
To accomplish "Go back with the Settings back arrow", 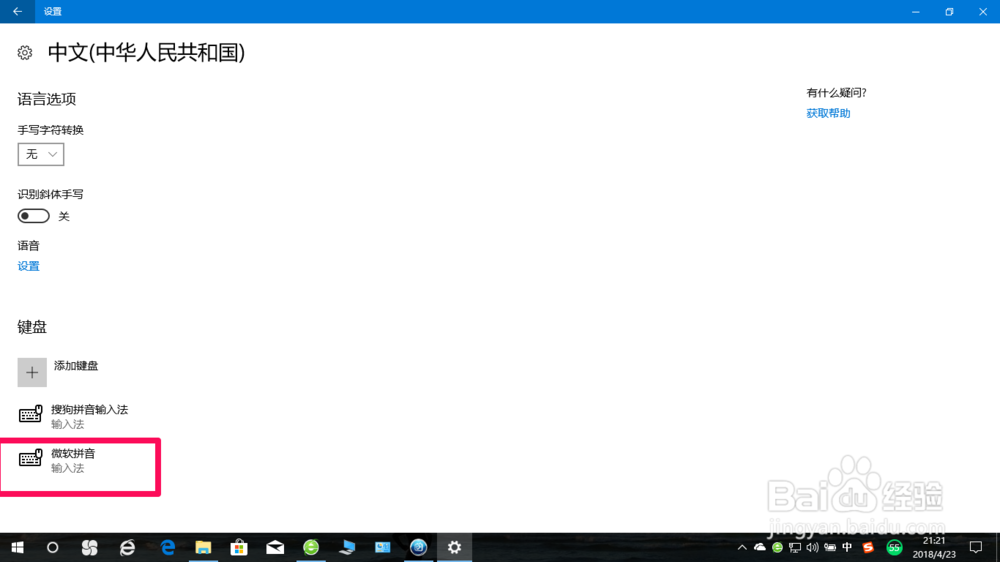I will pos(17,11).
